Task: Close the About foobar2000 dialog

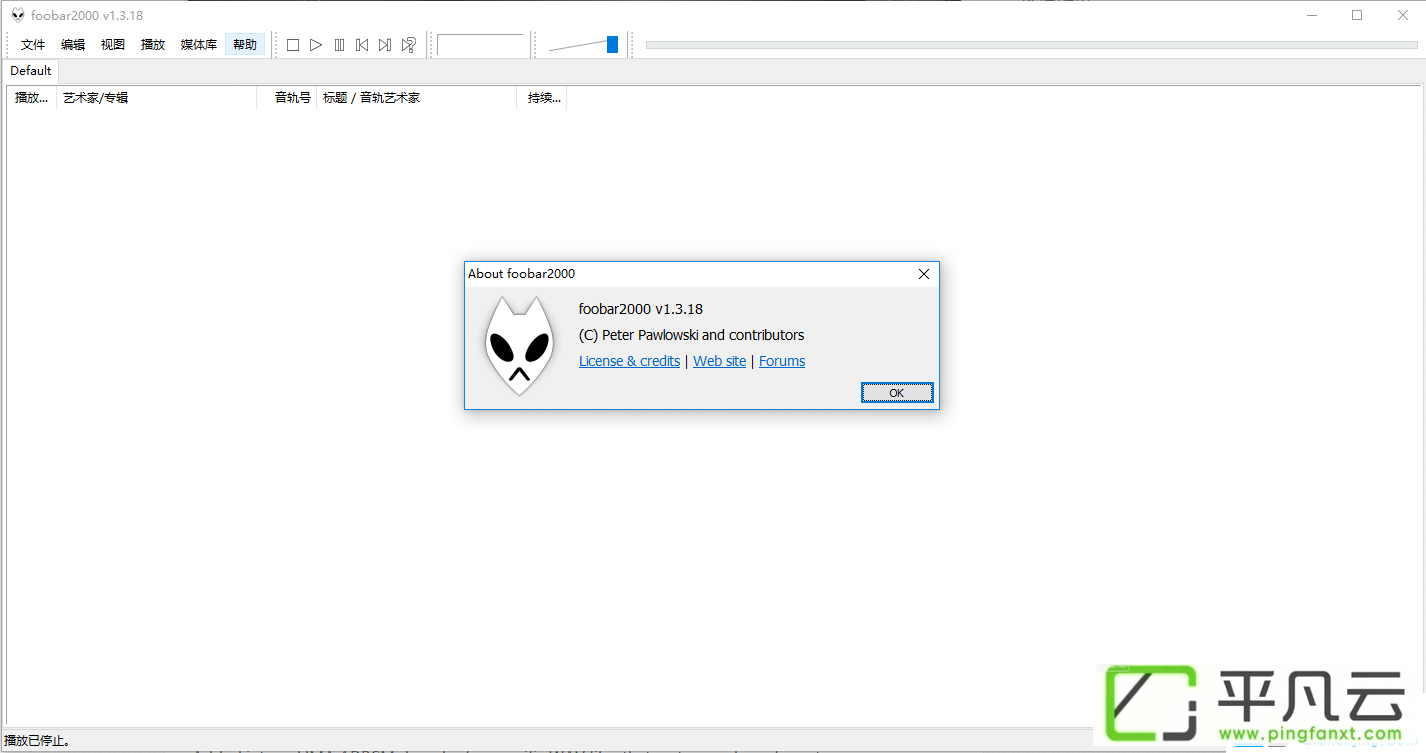Action: click(924, 274)
